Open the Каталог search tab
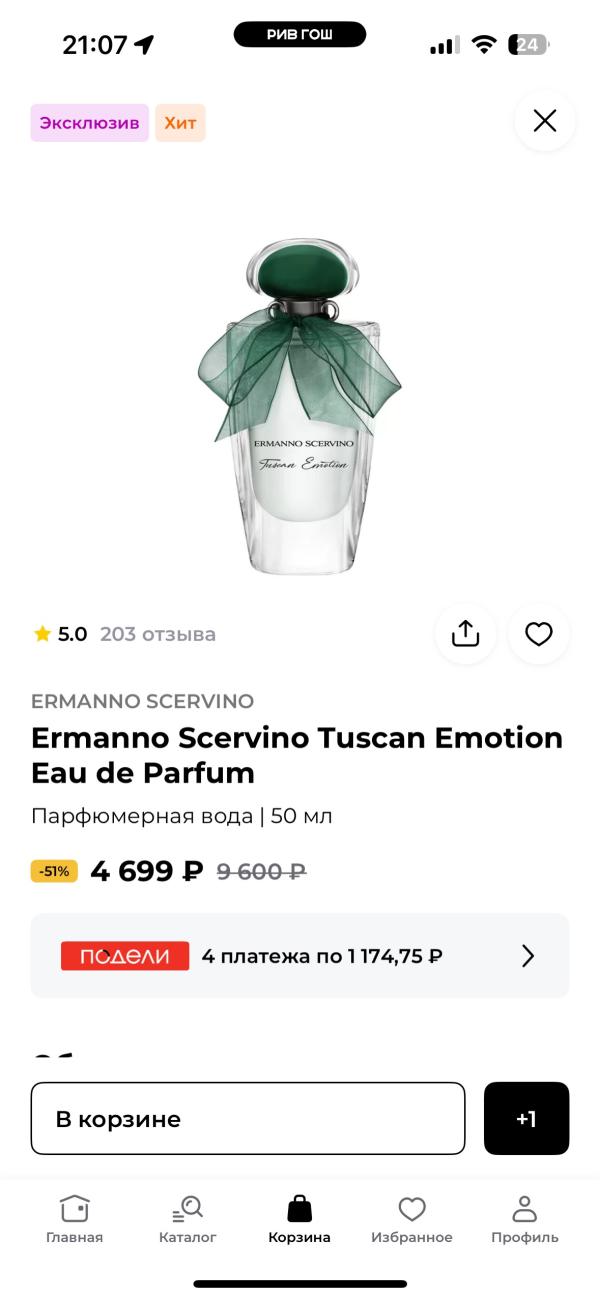Viewport: 600px width, 1300px height. click(187, 1220)
